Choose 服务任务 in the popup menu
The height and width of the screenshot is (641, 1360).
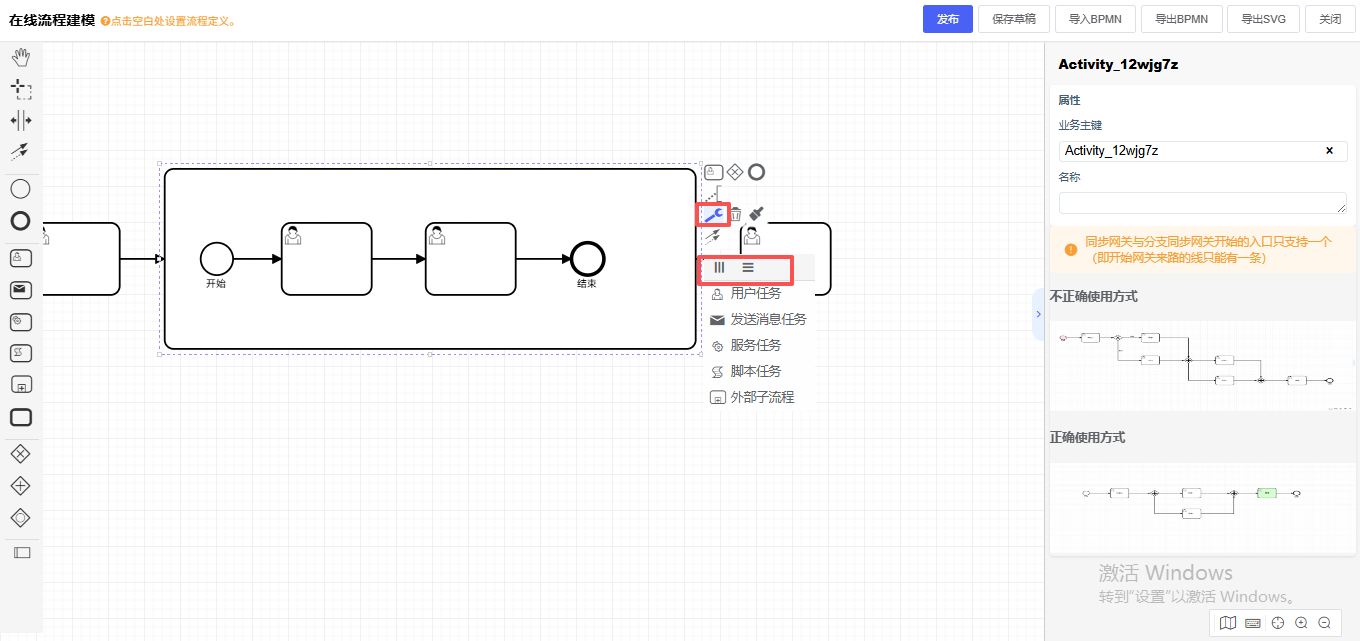pyautogui.click(x=755, y=346)
